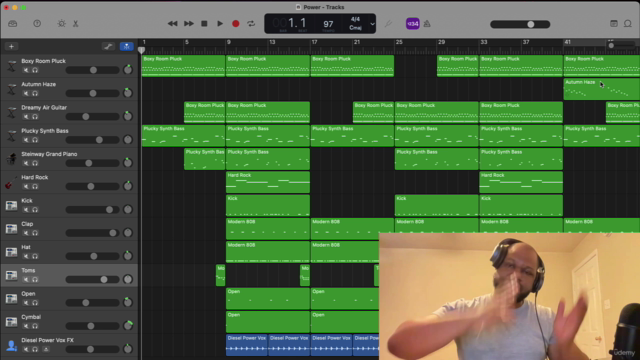The height and width of the screenshot is (360, 640).
Task: Select the first Diesel Power Vox audio region
Action: (247, 345)
